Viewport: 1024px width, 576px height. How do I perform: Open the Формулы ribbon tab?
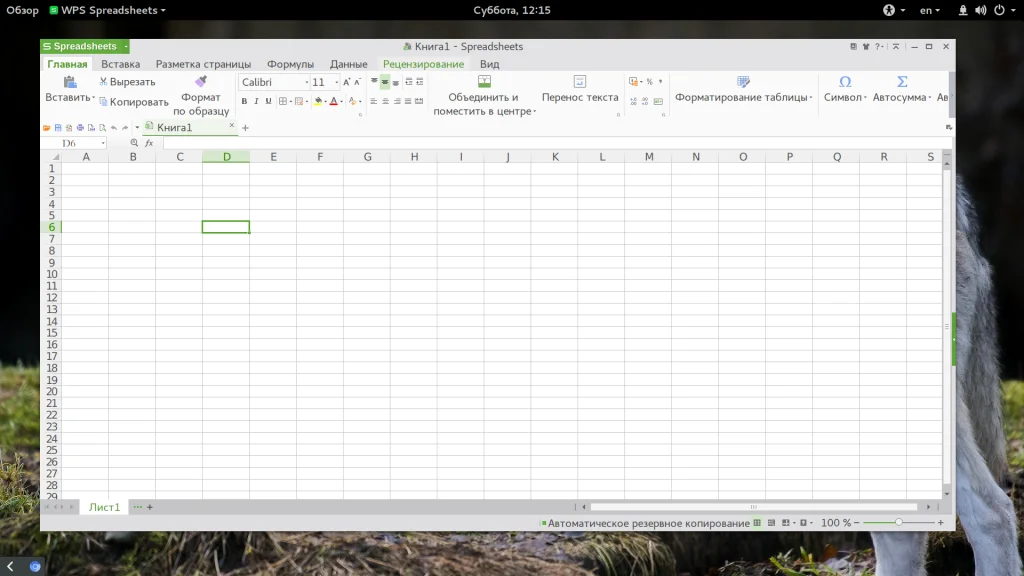point(290,64)
